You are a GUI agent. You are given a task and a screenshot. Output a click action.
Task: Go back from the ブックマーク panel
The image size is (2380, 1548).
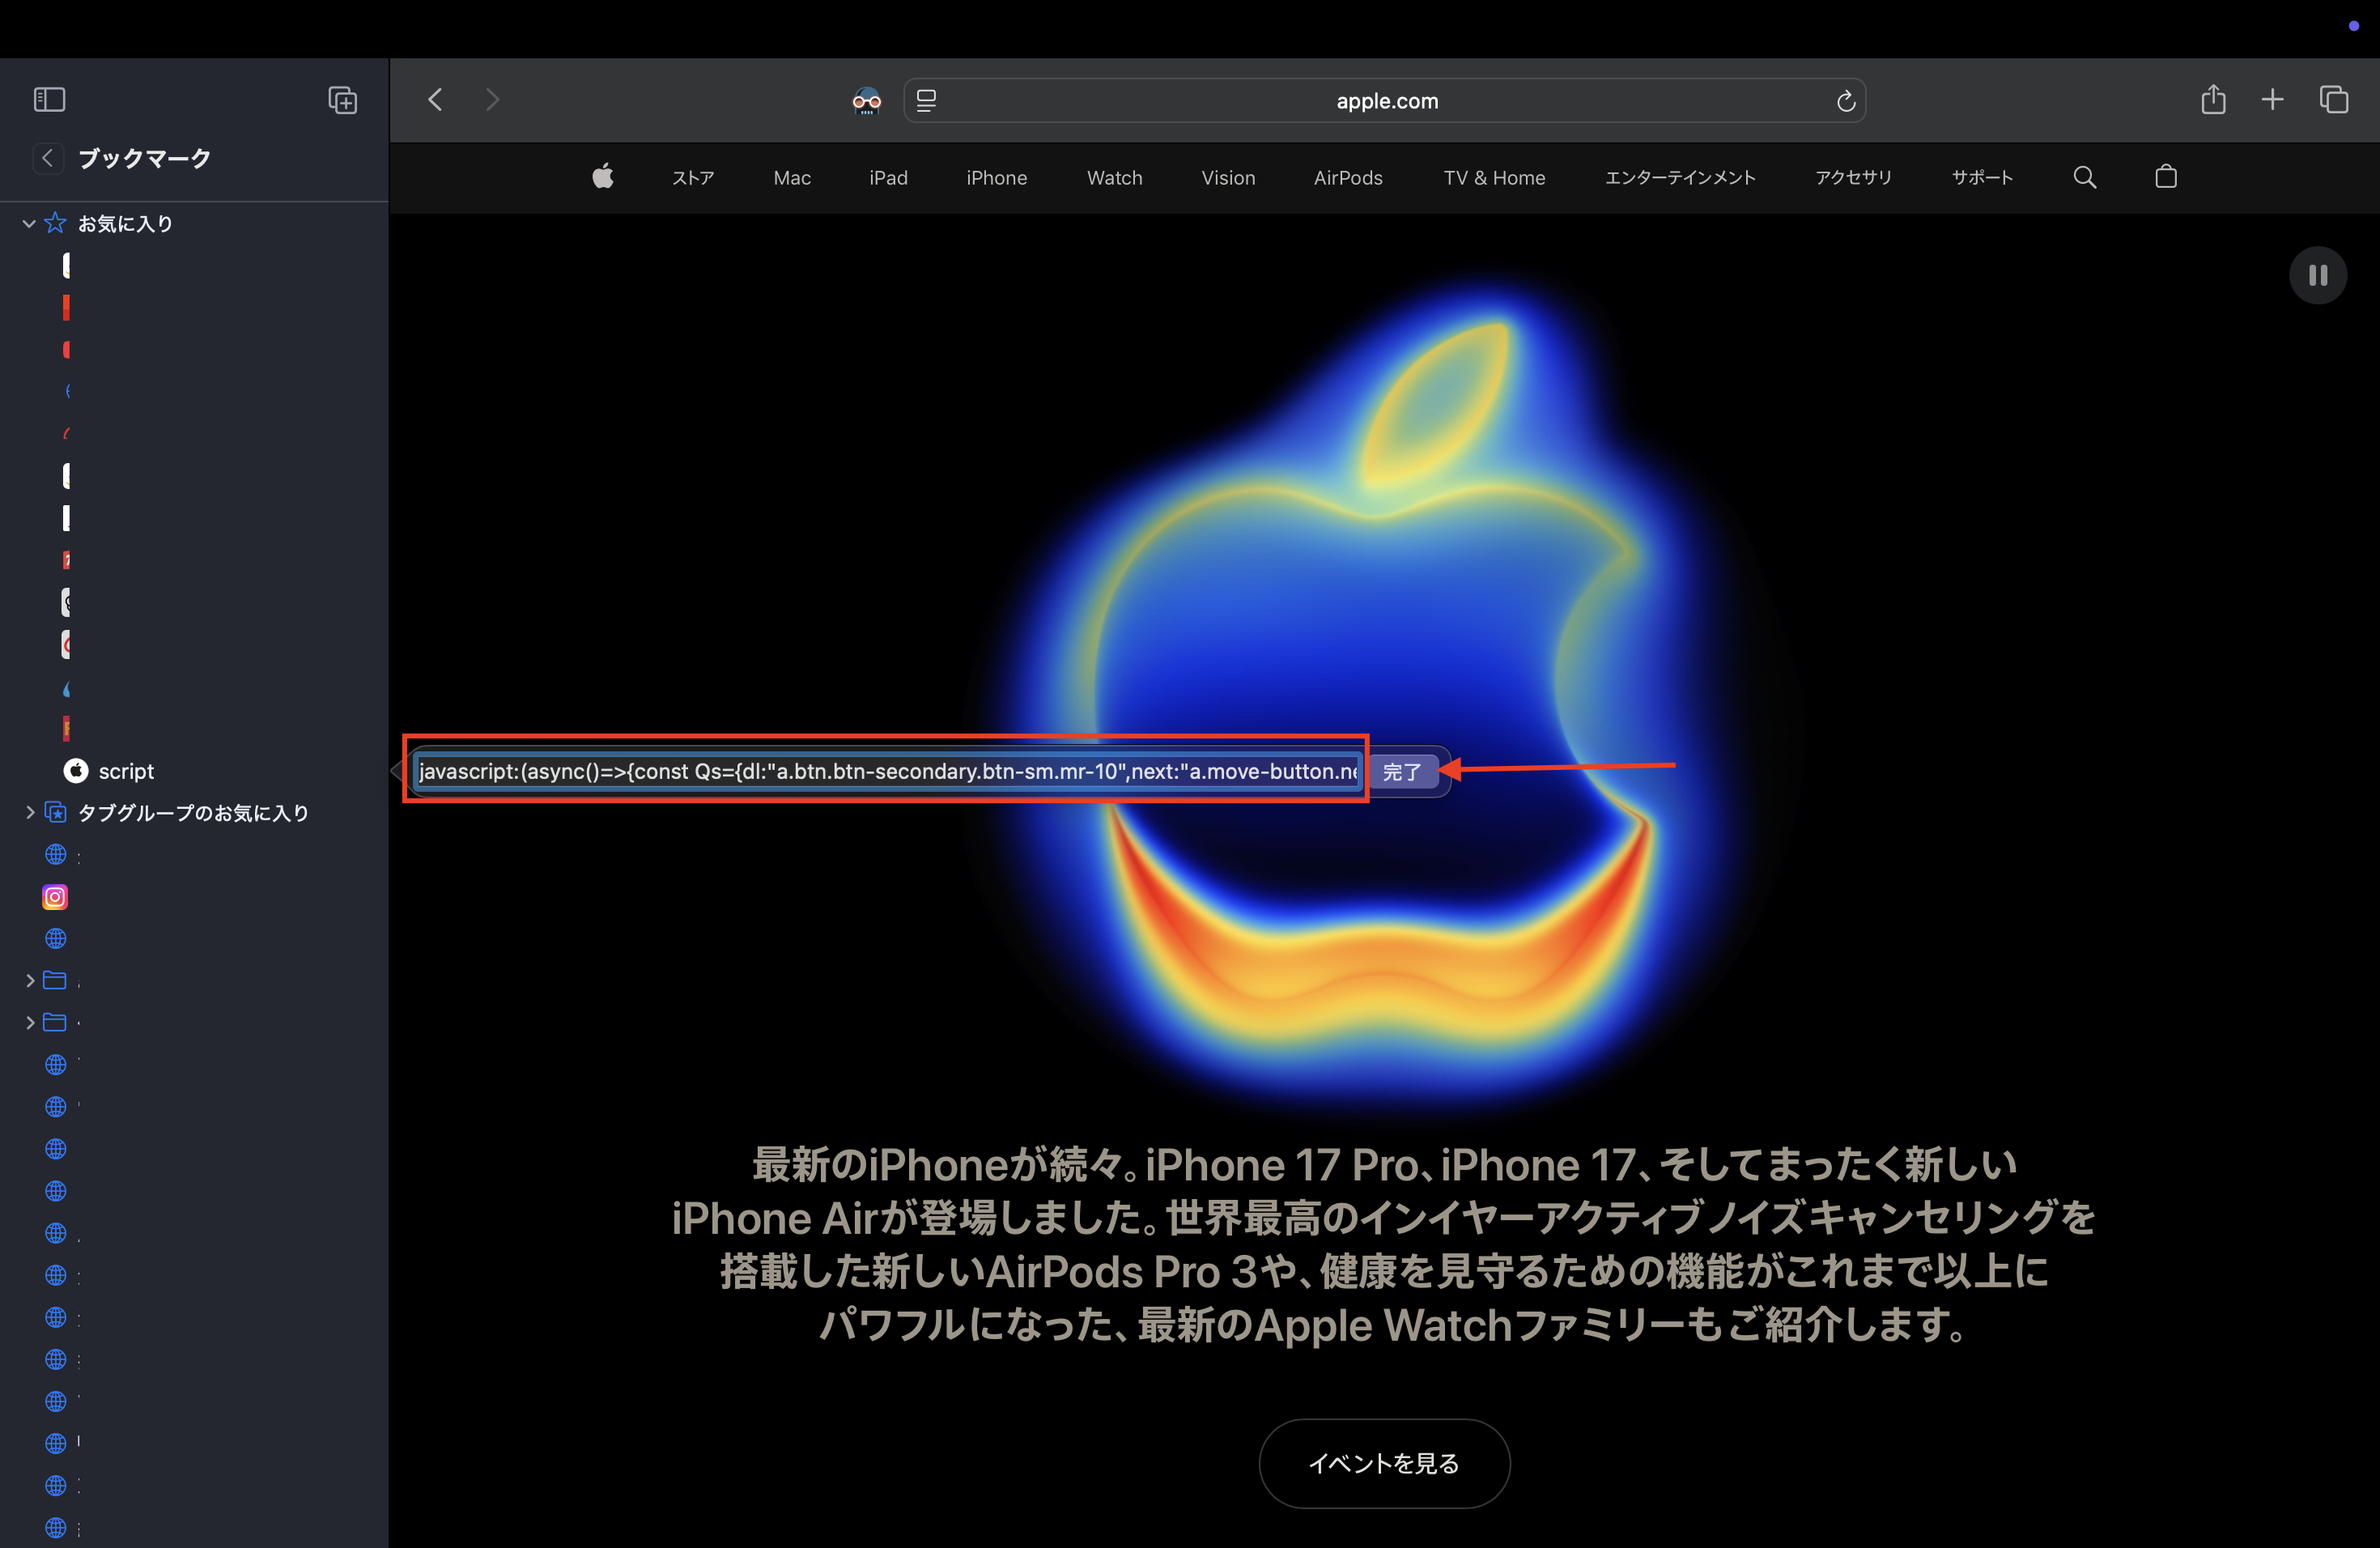pos(47,158)
